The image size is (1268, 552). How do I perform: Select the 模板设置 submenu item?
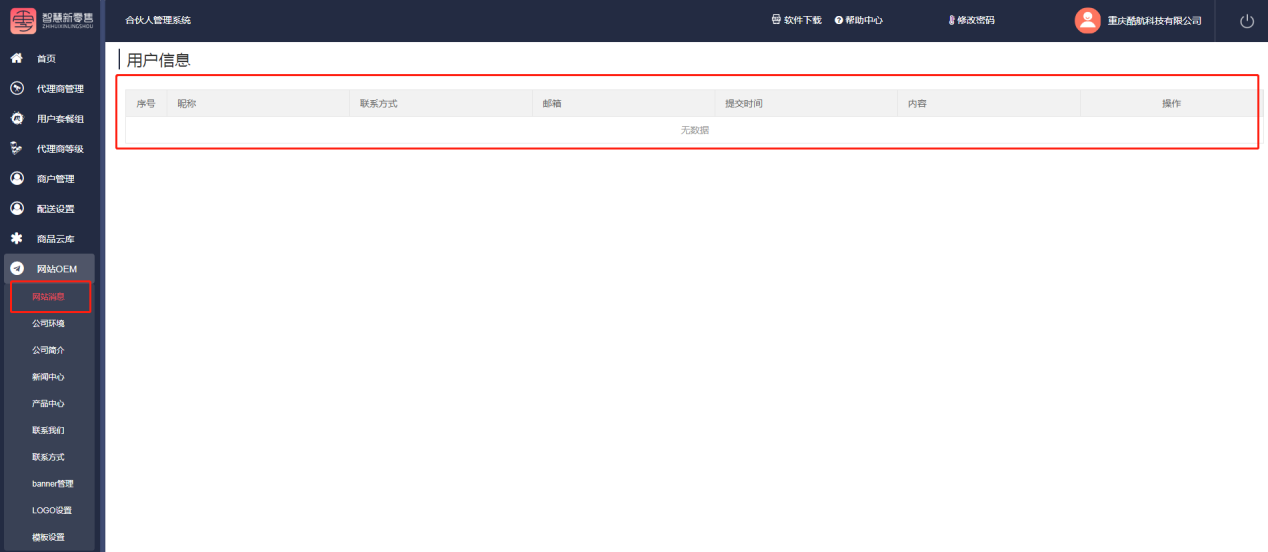point(48,537)
